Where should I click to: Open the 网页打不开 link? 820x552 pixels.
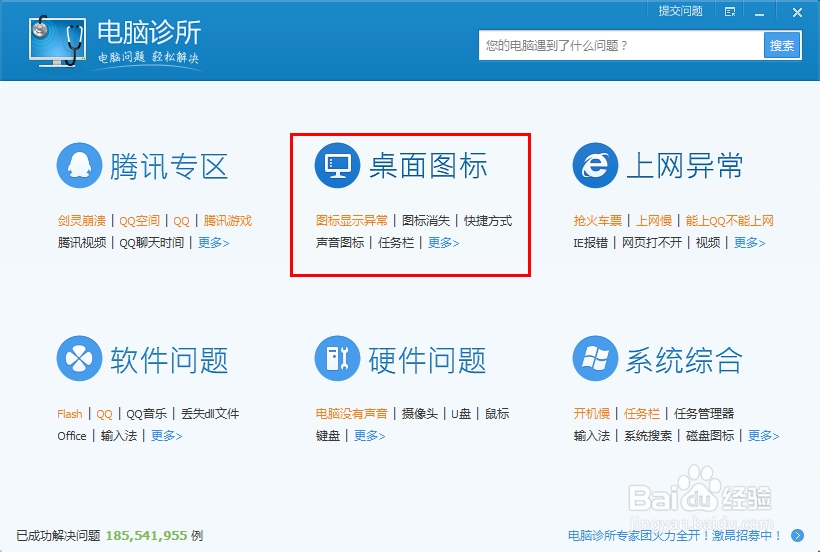(x=652, y=243)
